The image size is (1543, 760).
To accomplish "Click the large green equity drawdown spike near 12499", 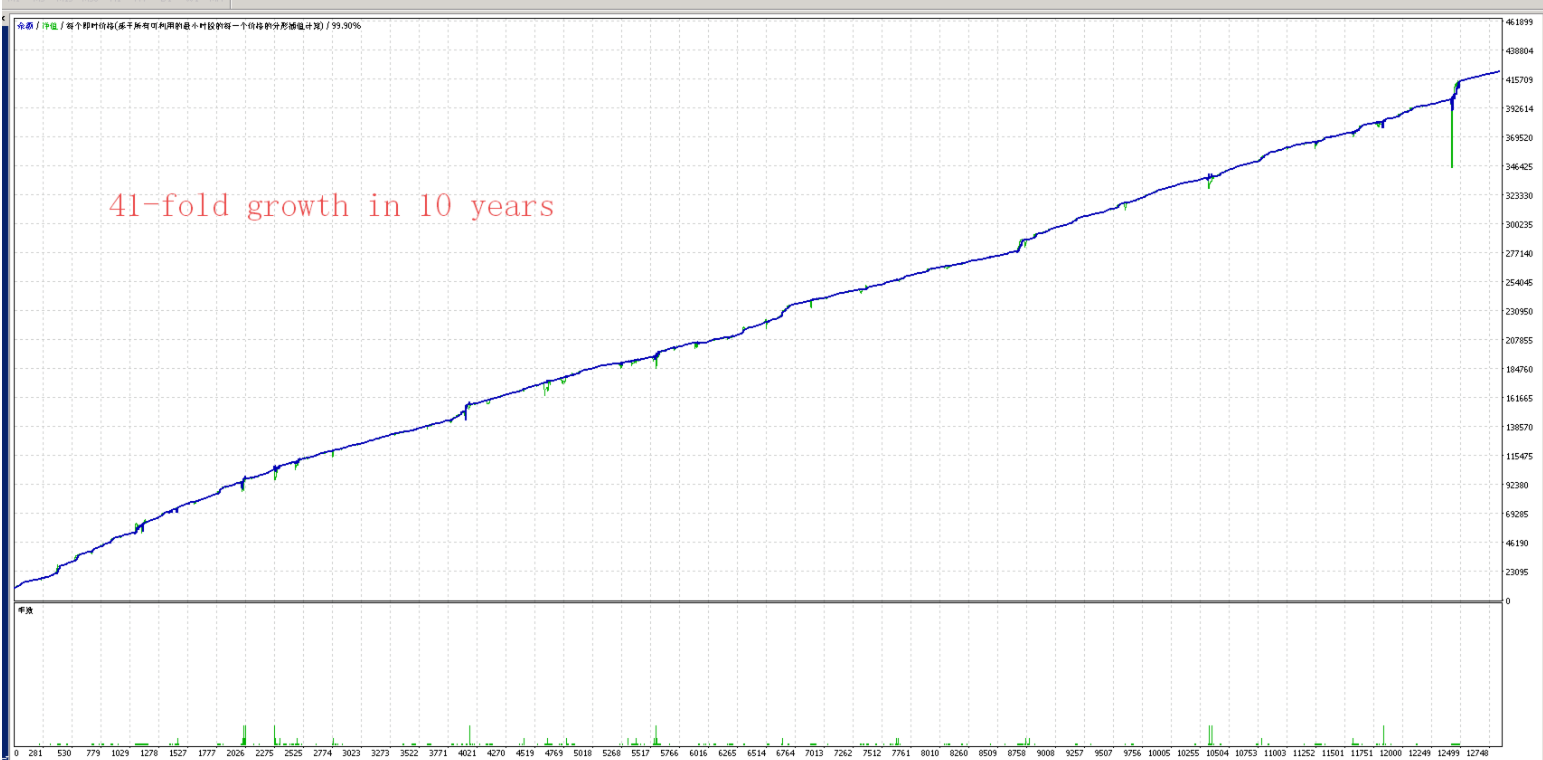I will (1451, 140).
